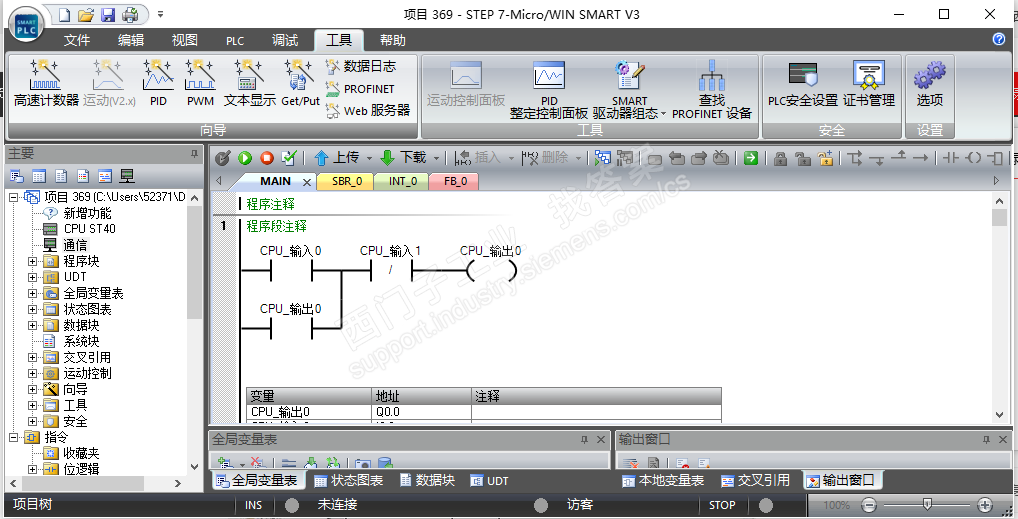Select the CPU_输入1 normally closed contact
Screen dimensions: 1018x519
pos(391,270)
